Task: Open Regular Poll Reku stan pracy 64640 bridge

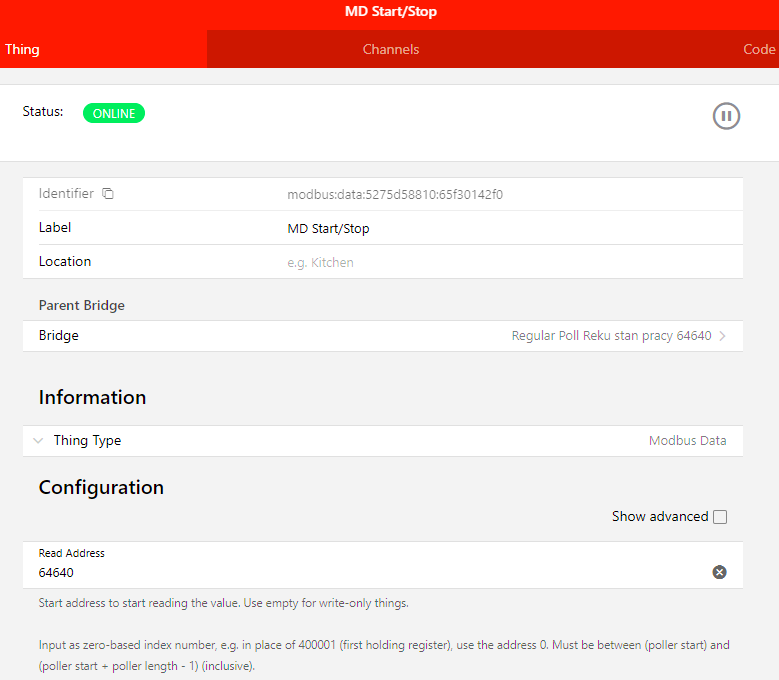Action: tap(612, 336)
